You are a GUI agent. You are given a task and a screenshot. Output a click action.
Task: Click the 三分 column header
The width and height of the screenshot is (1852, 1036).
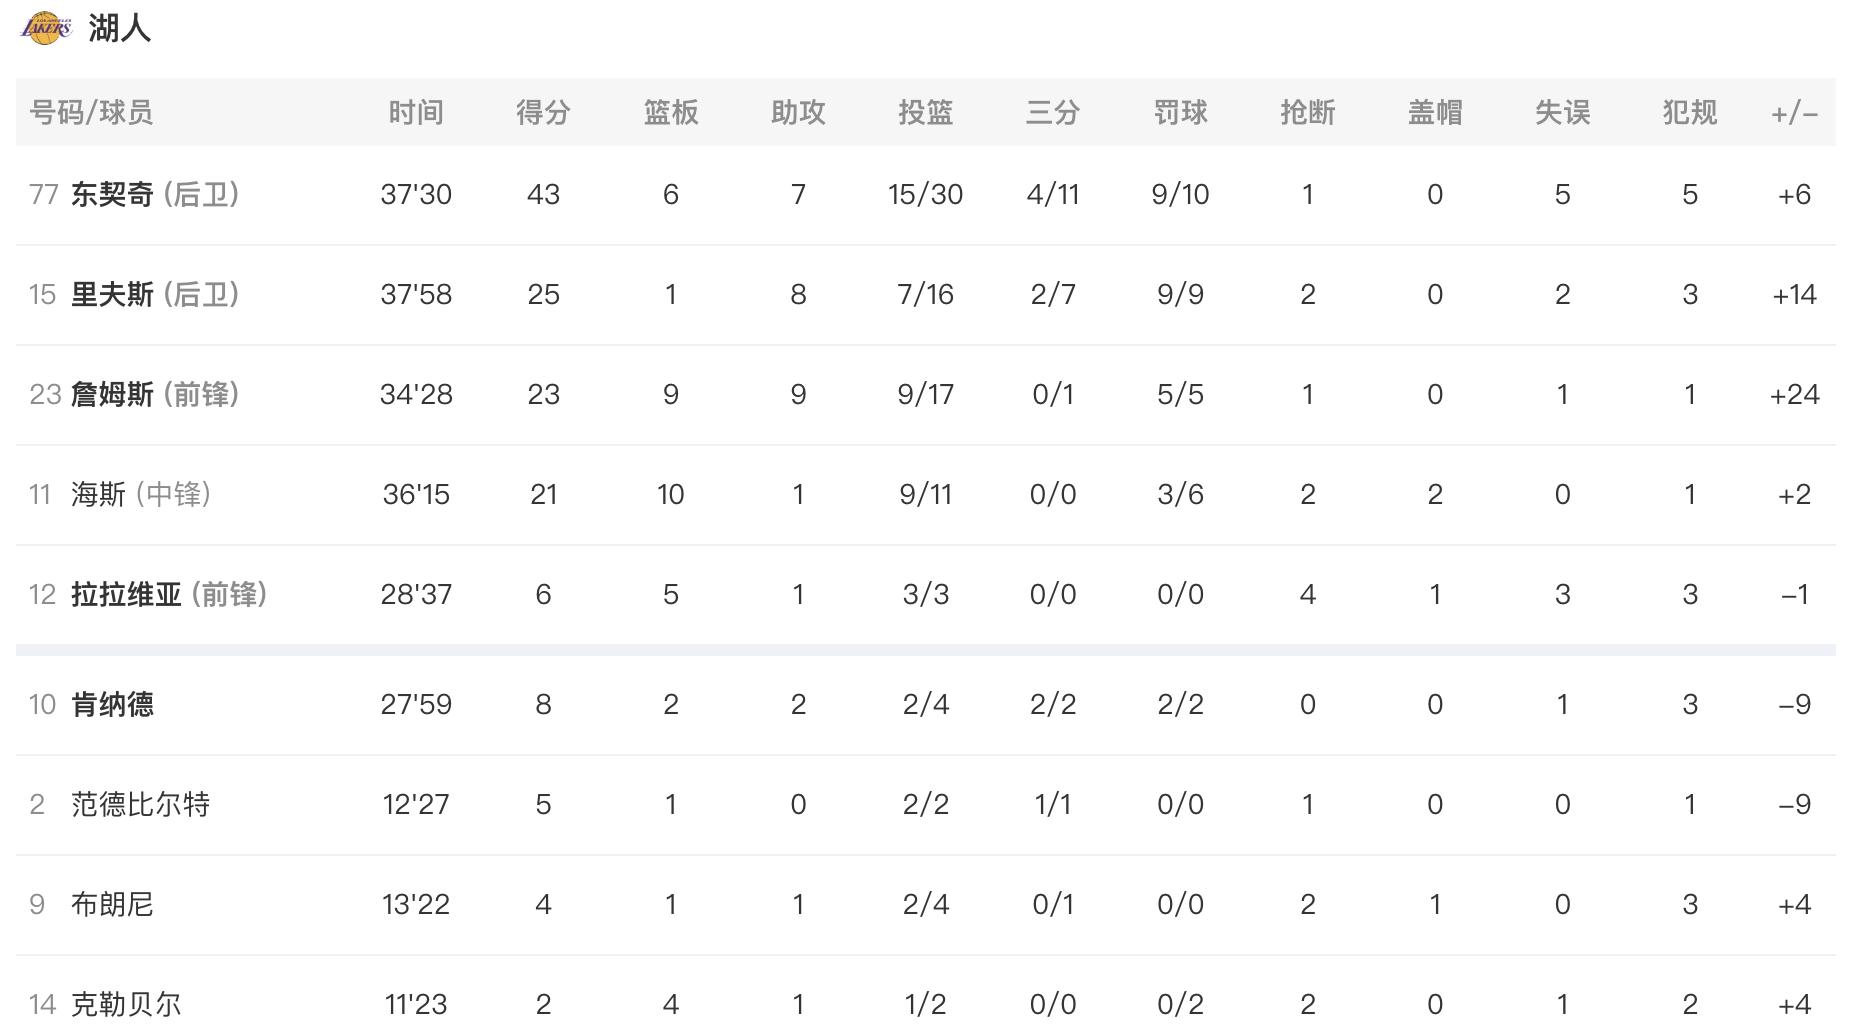1053,112
